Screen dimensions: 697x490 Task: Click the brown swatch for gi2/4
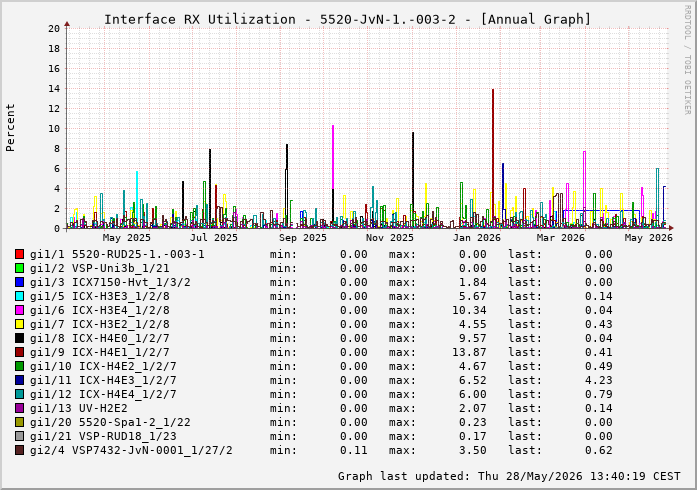(x=19, y=450)
